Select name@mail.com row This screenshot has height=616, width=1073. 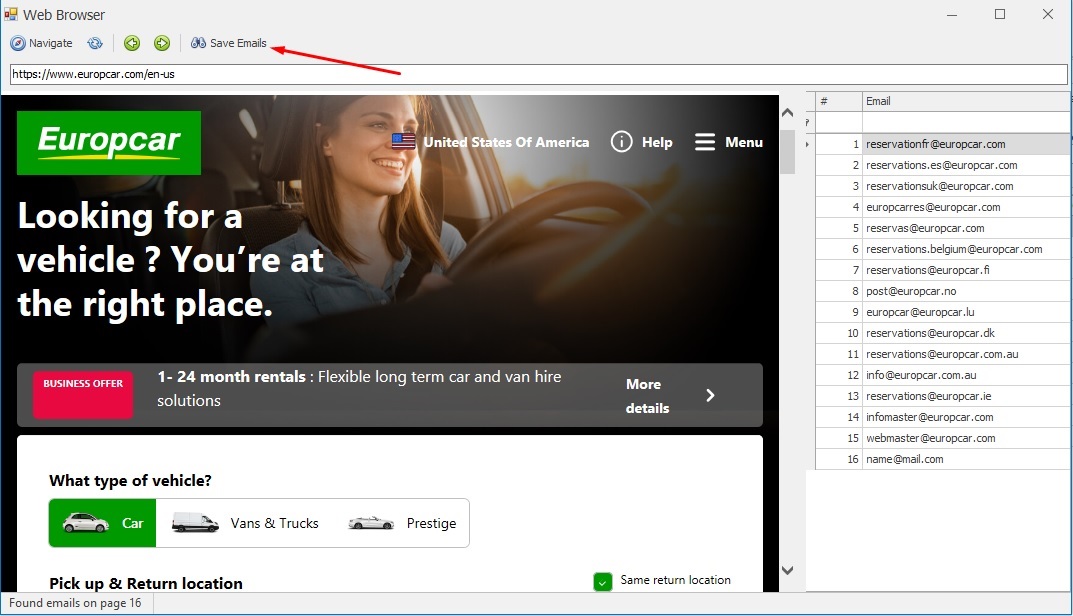pyautogui.click(x=943, y=459)
